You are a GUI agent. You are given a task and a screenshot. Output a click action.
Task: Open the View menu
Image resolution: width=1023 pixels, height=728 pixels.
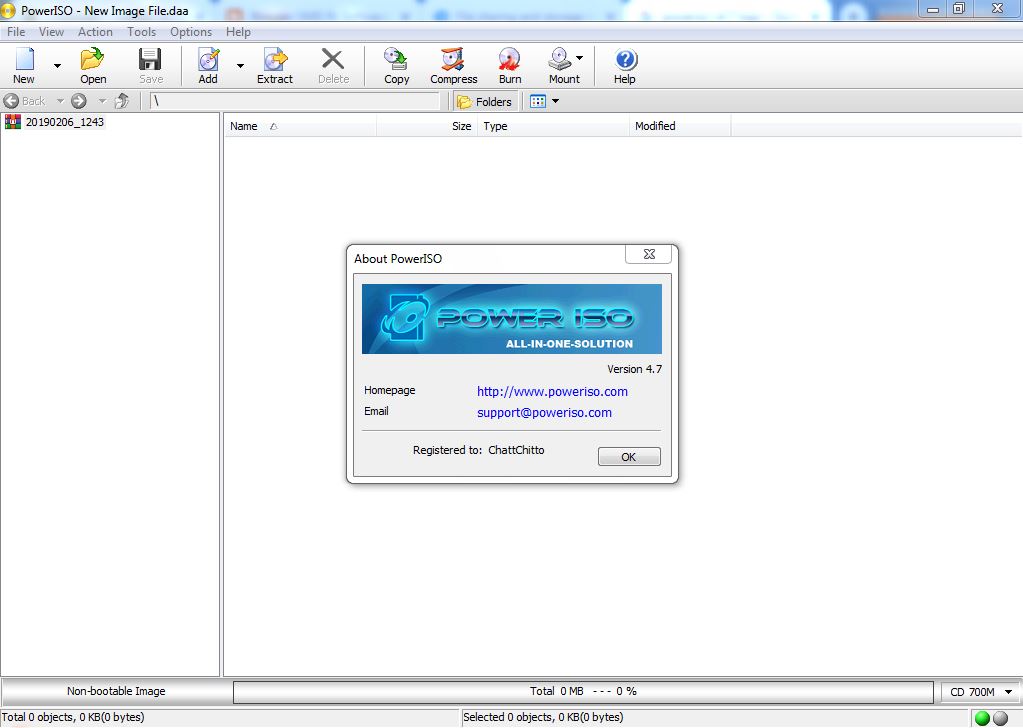[51, 31]
